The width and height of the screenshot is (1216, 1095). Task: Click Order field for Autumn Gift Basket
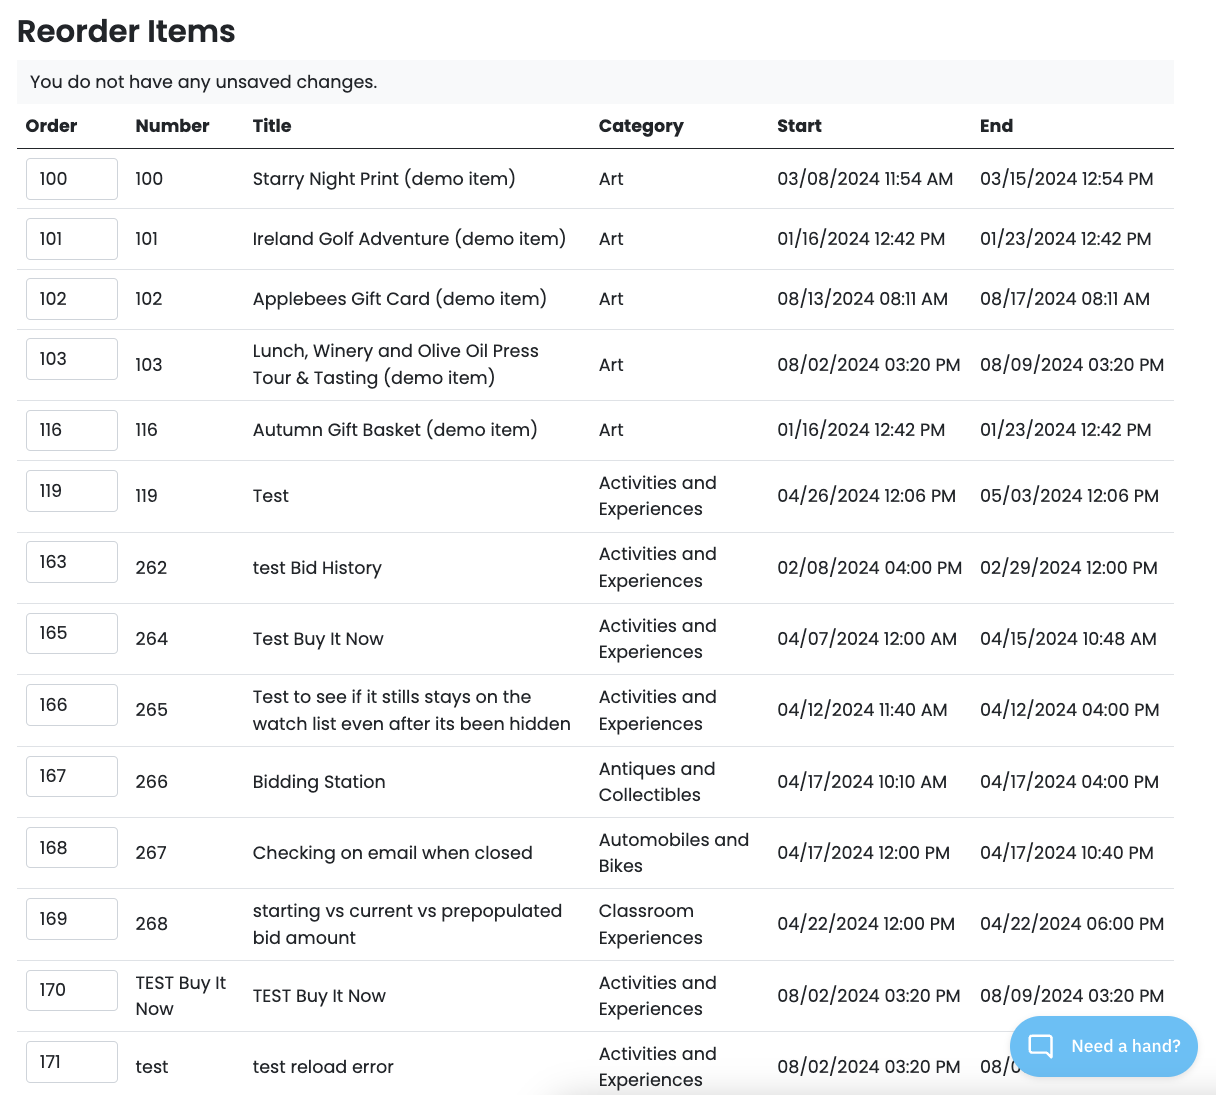point(72,430)
